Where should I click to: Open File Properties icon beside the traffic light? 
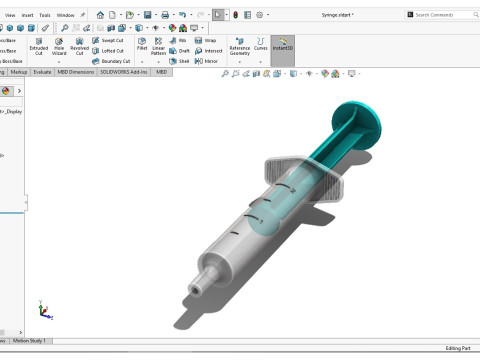click(247, 15)
